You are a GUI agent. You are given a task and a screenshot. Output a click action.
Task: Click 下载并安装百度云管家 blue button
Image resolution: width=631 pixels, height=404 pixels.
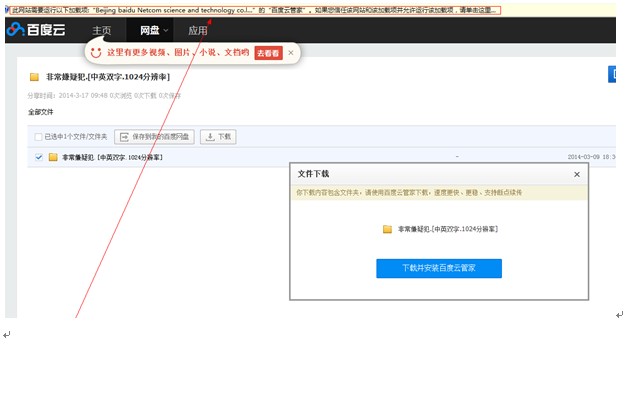(x=439, y=268)
